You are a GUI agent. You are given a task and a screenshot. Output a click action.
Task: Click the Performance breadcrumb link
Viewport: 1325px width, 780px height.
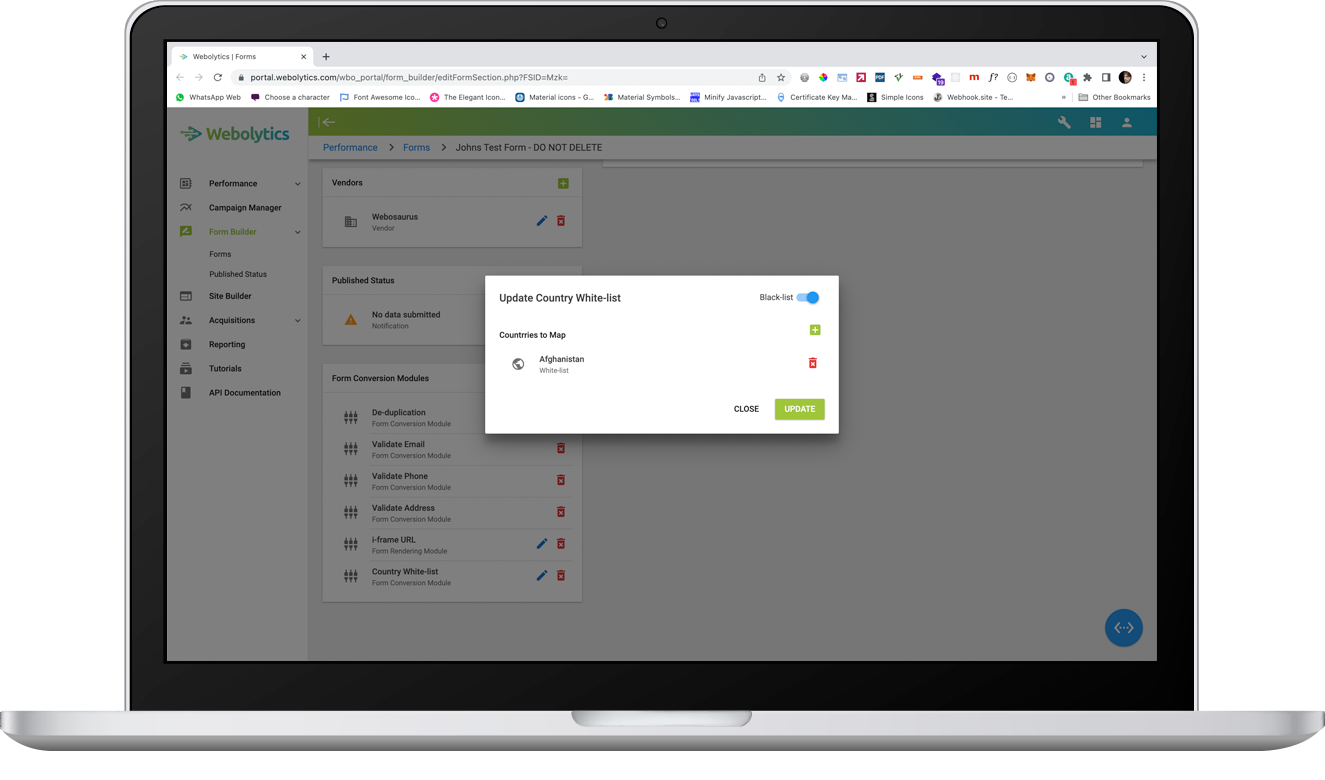click(350, 147)
